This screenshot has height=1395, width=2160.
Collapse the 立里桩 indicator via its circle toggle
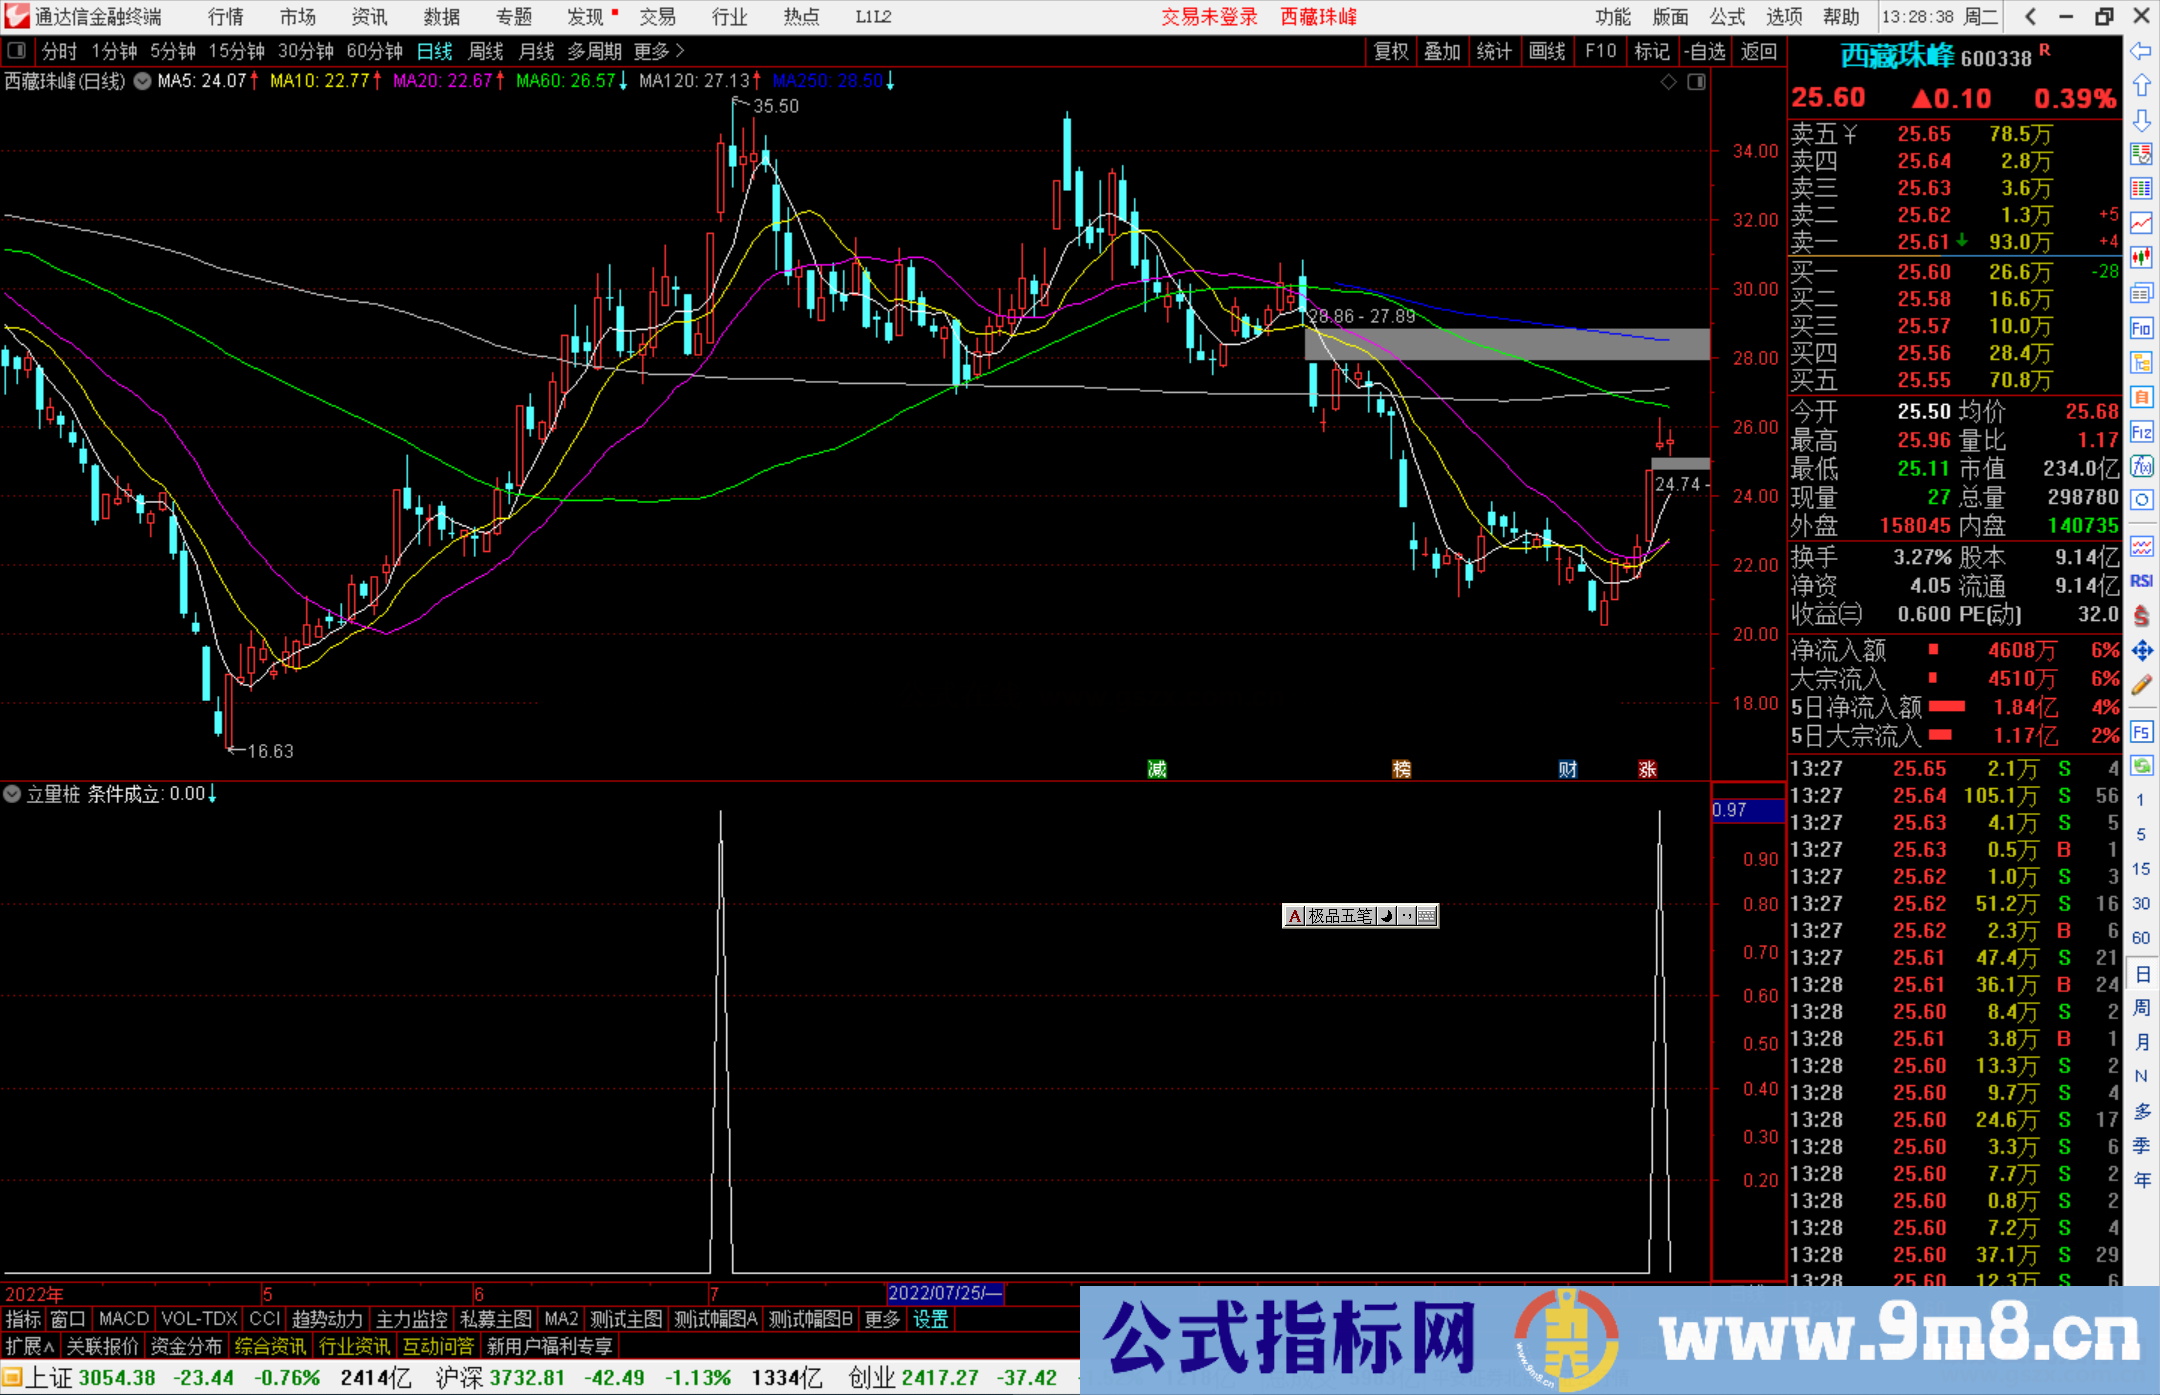click(12, 793)
